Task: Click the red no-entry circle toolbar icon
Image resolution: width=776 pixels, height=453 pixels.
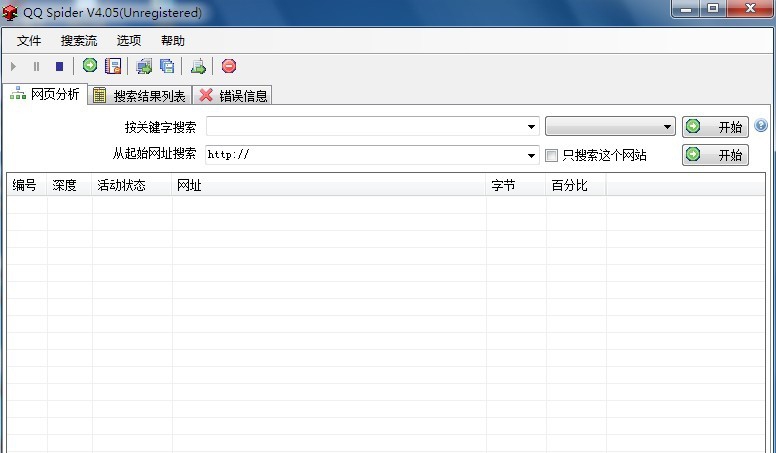Action: pos(229,66)
